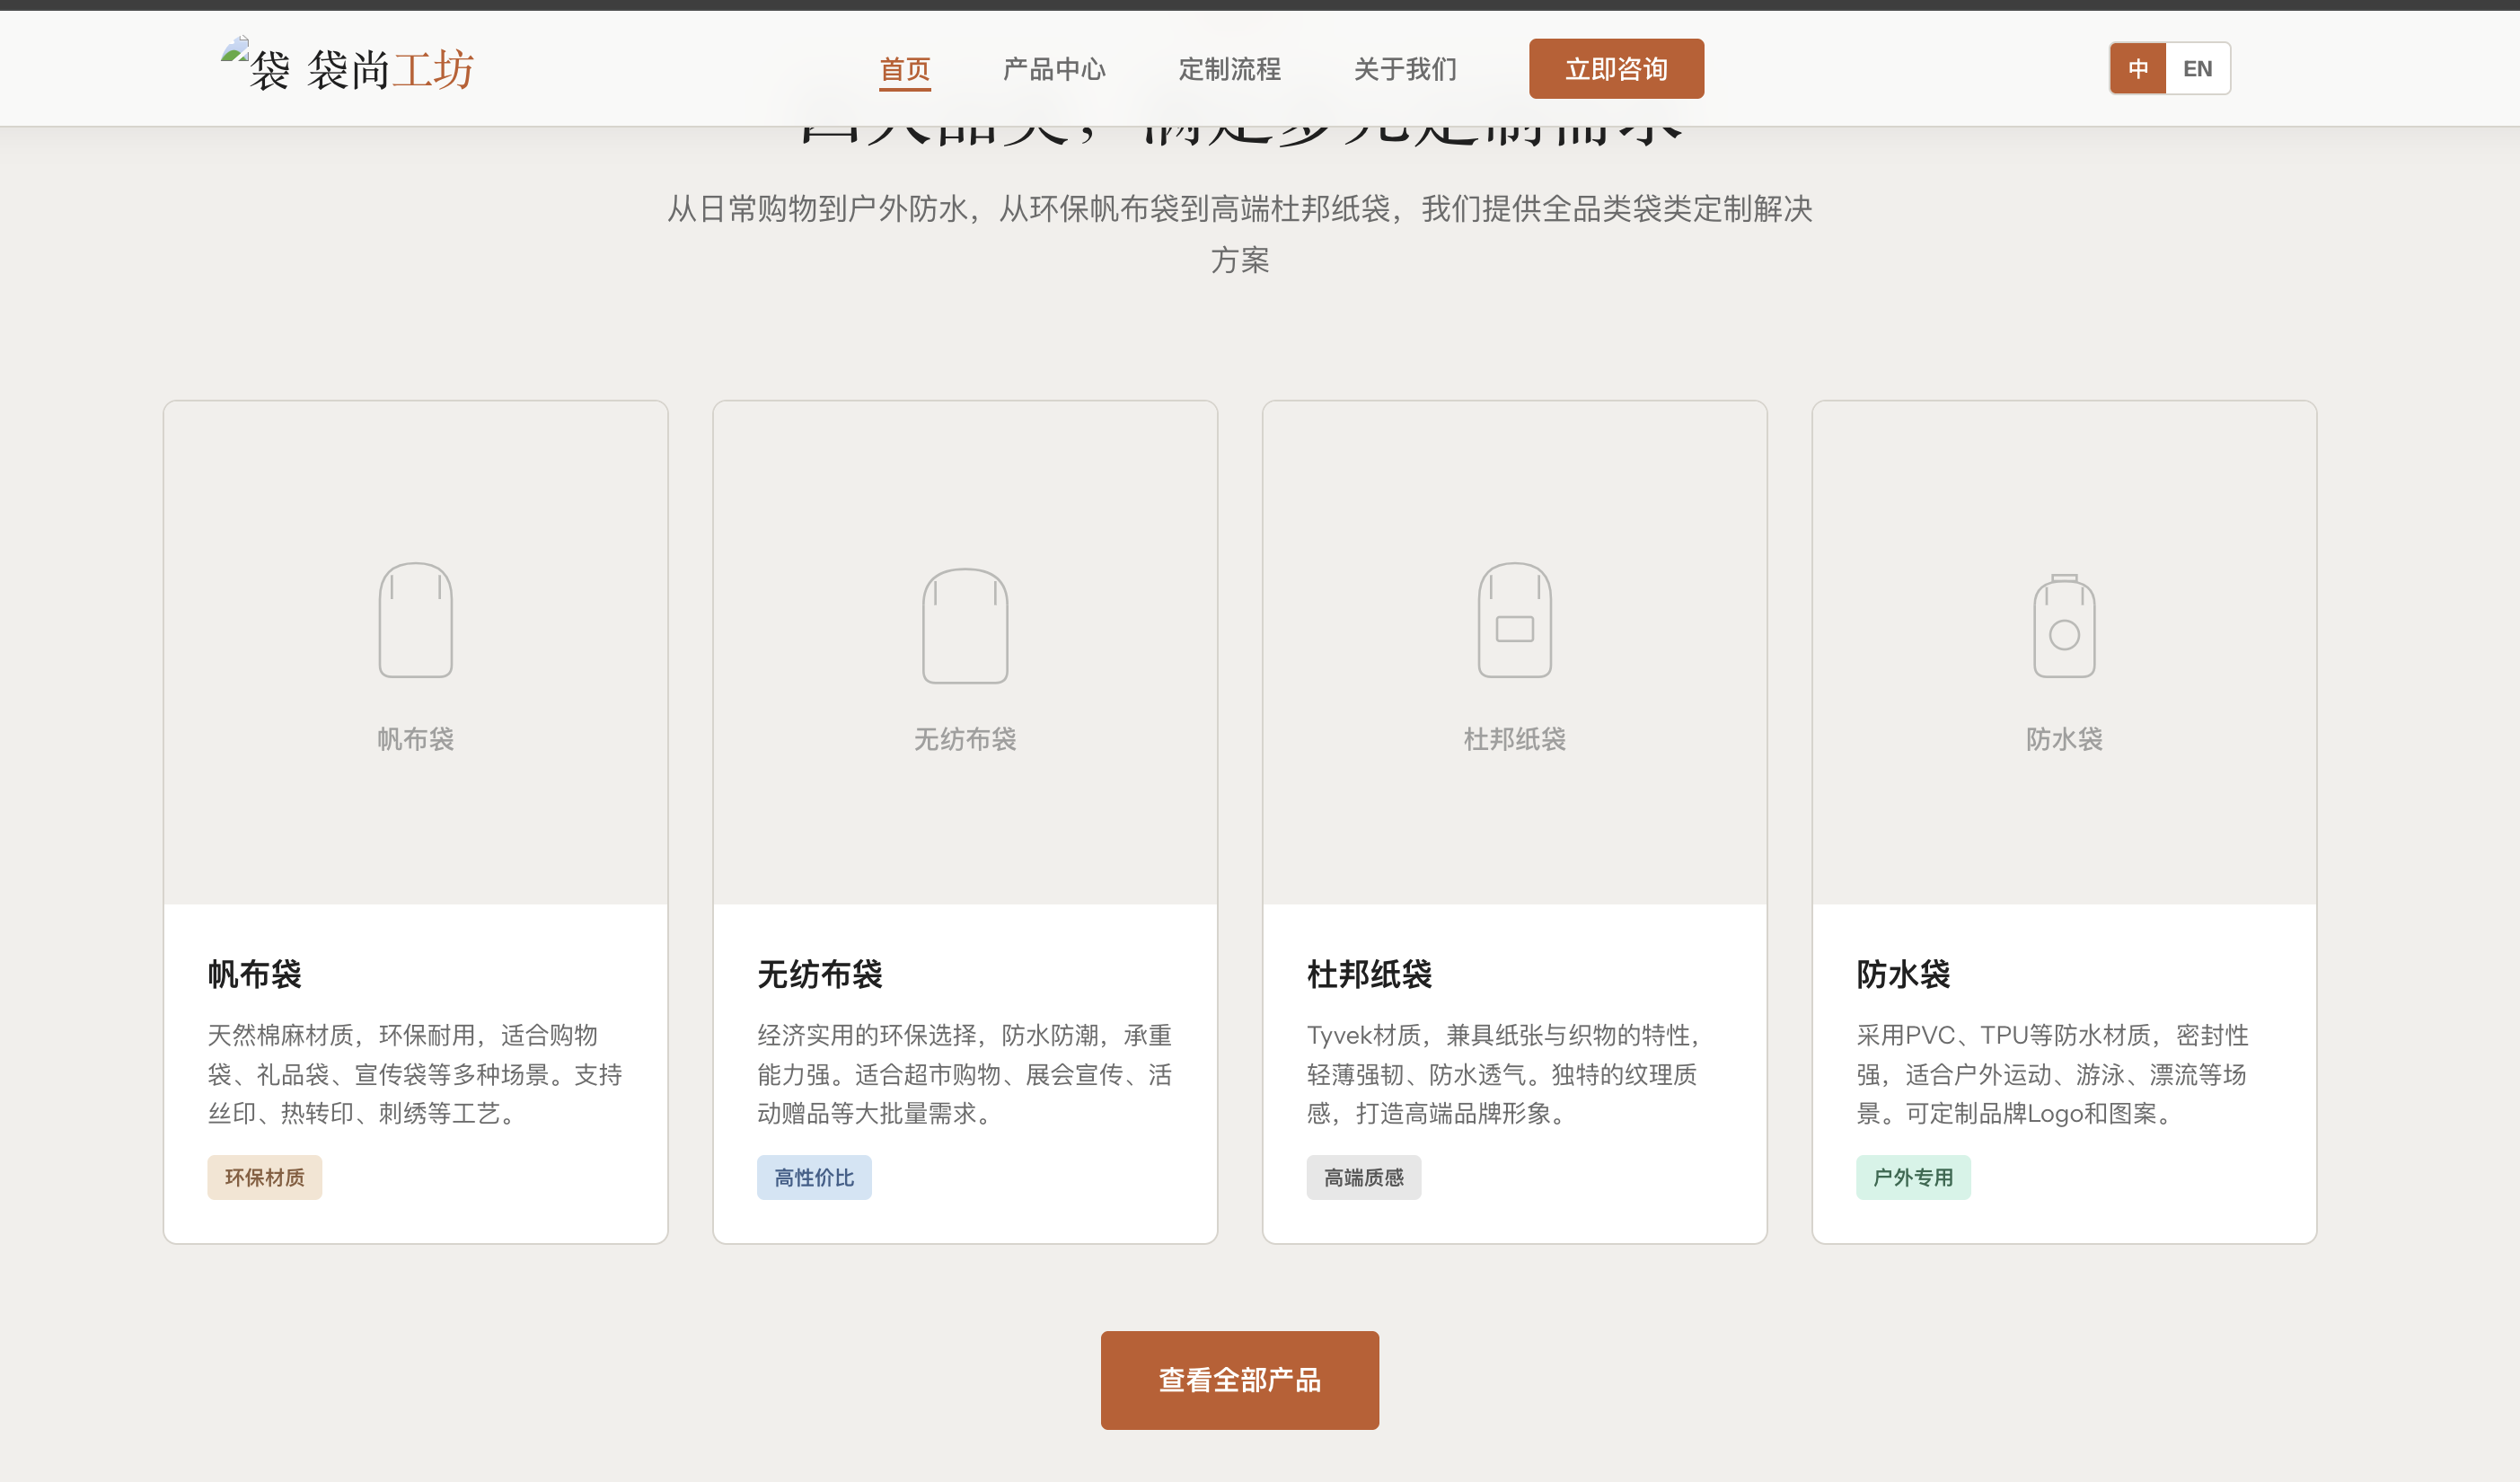Click the 环保材质 tag
The width and height of the screenshot is (2520, 1482).
pyautogui.click(x=265, y=1178)
